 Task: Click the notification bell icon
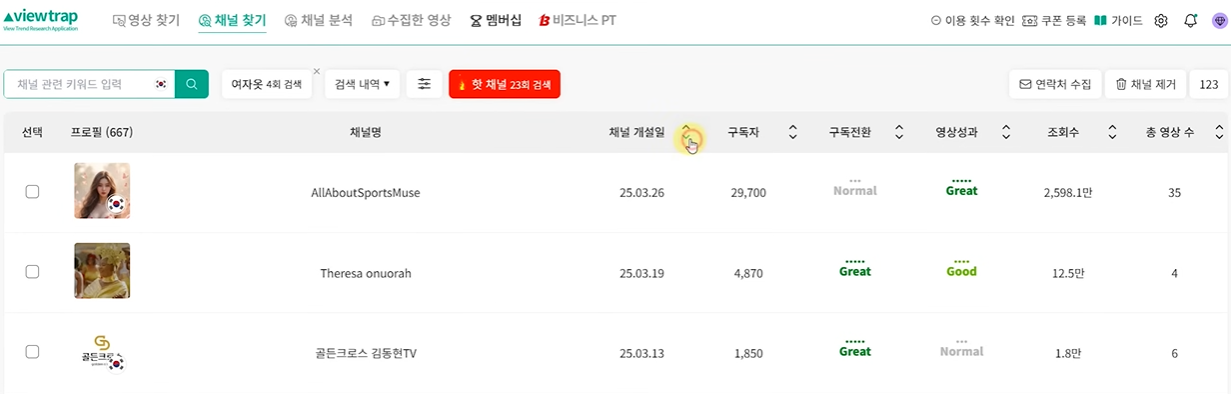pos(1190,20)
